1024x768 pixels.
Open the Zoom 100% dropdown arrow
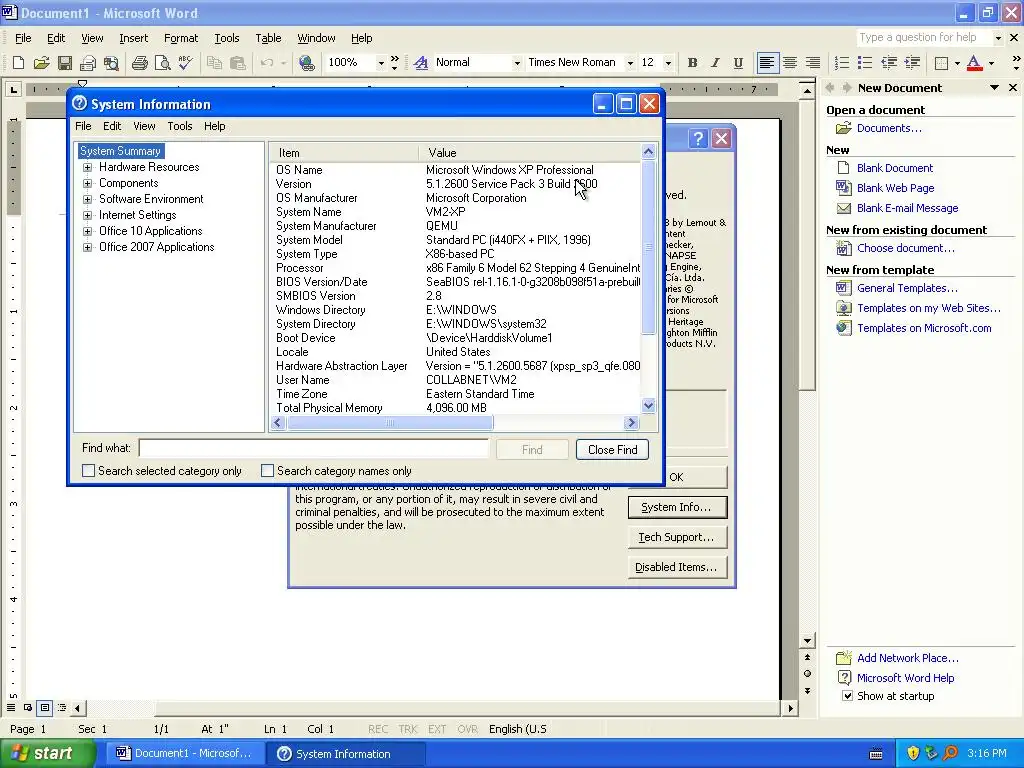coord(381,63)
